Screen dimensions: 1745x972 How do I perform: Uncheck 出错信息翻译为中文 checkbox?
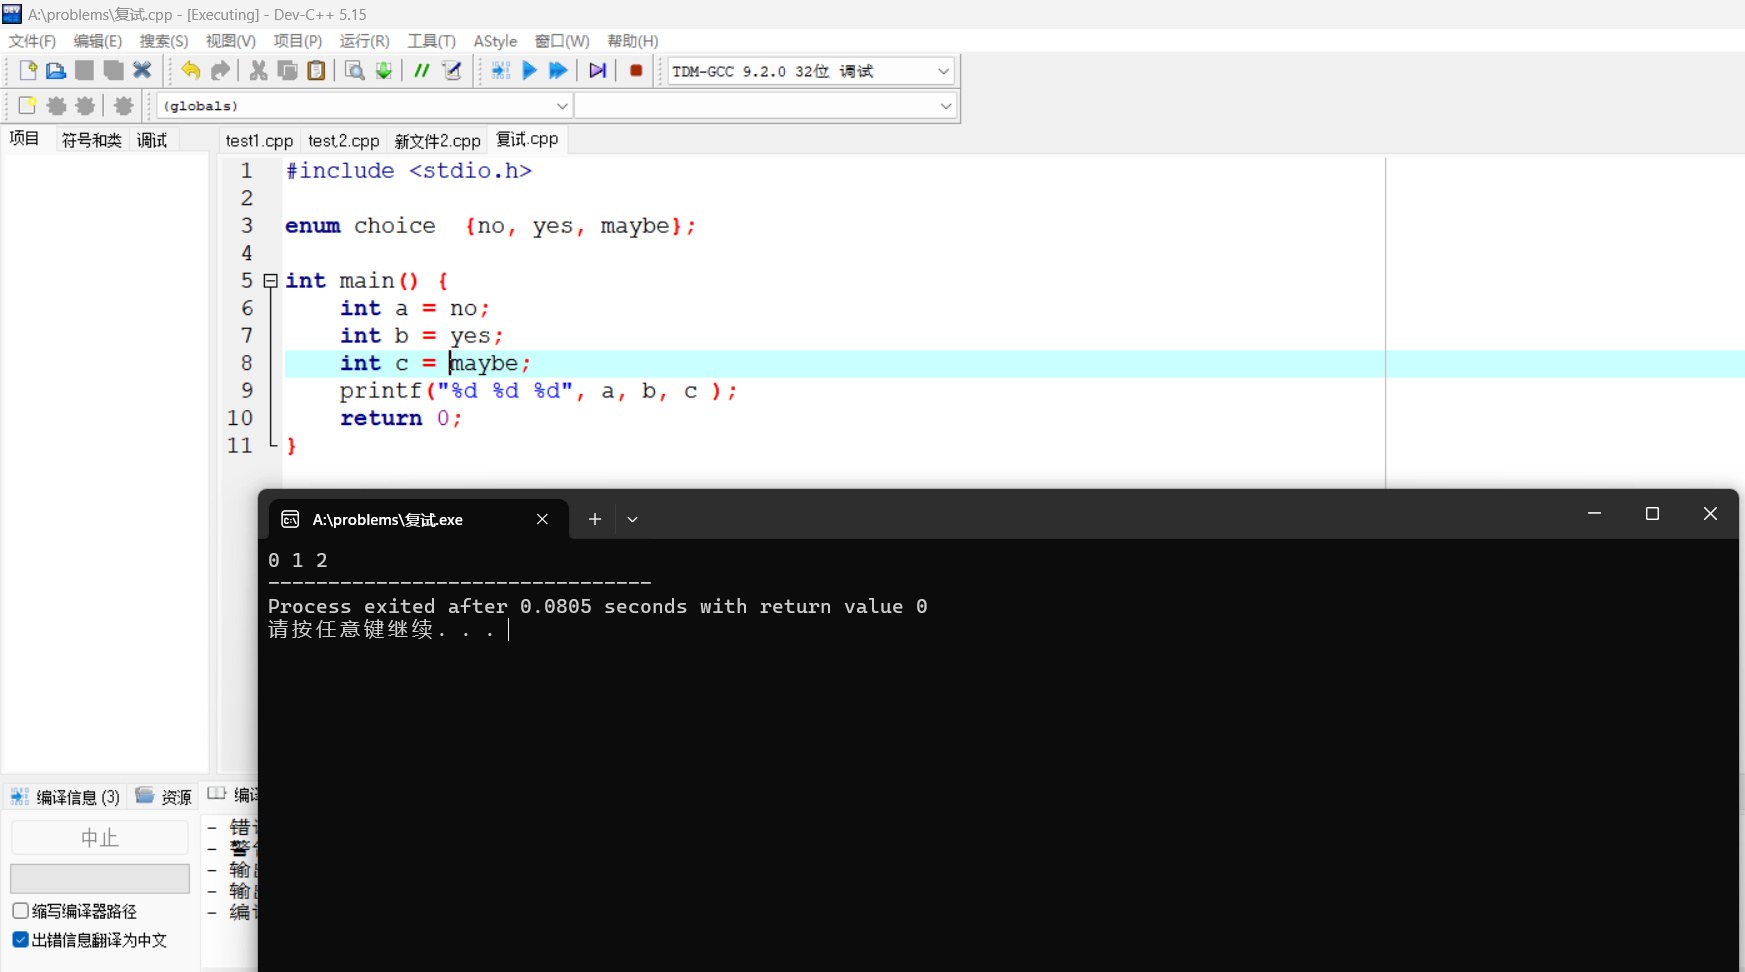(x=20, y=940)
